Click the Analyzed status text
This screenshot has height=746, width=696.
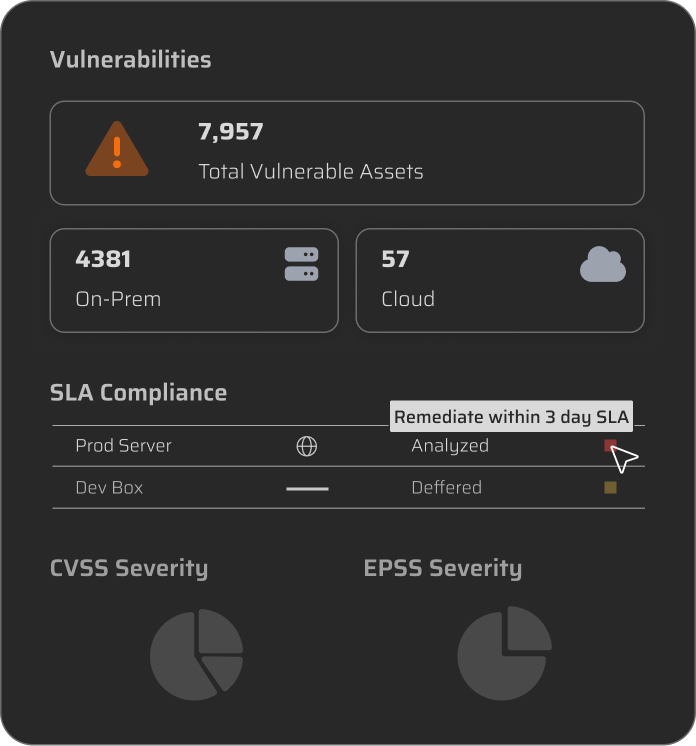click(x=450, y=446)
